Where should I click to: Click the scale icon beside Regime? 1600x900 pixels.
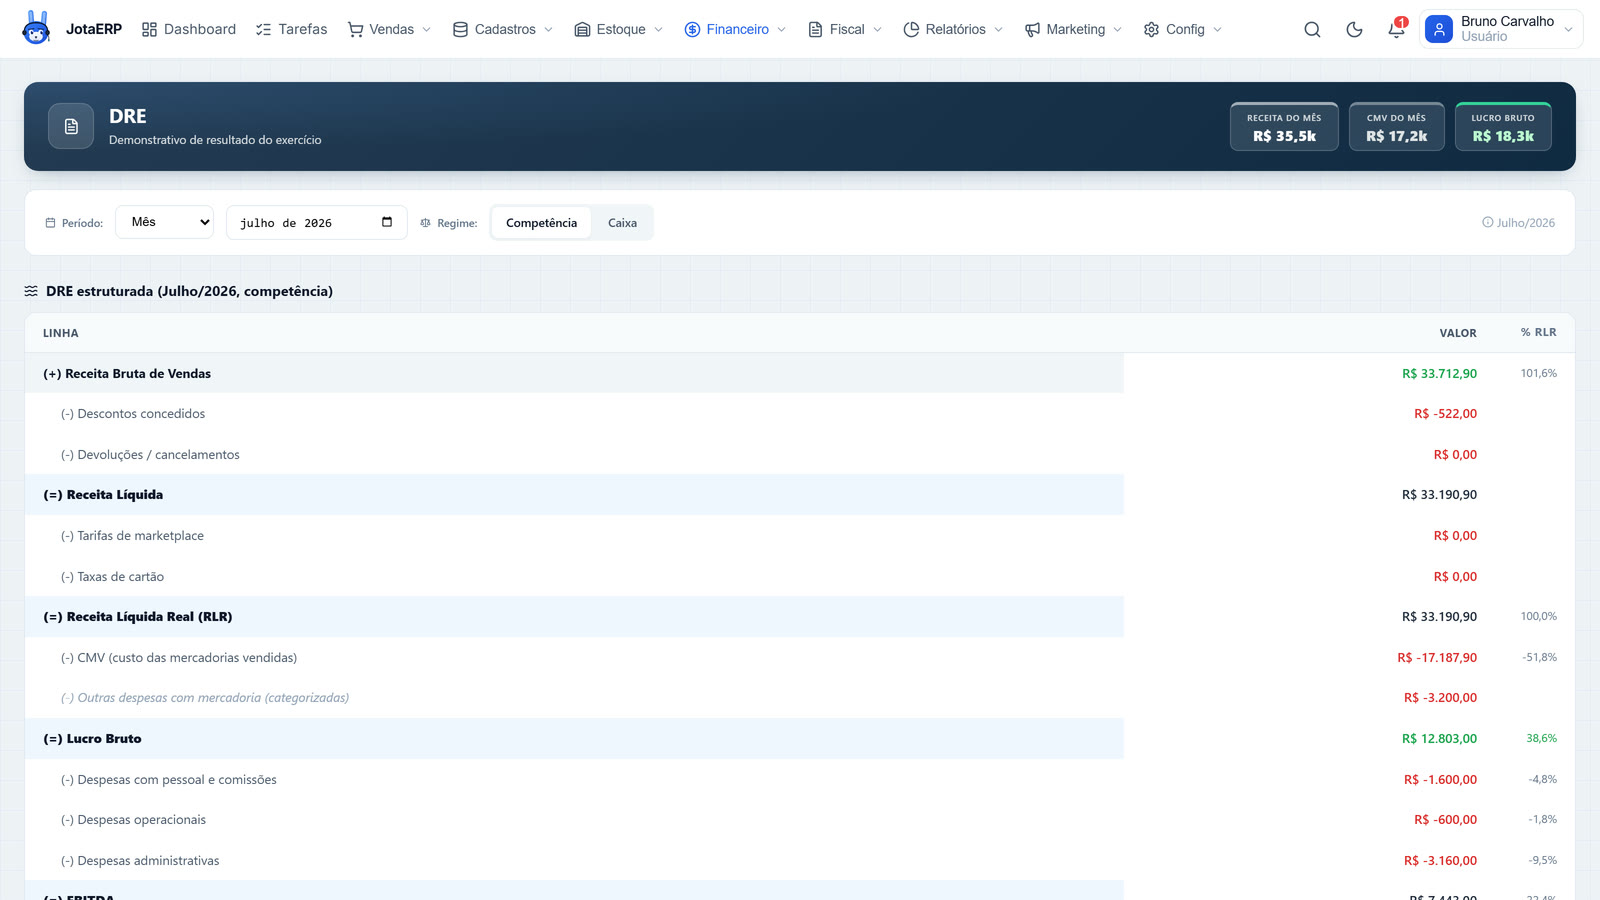425,223
